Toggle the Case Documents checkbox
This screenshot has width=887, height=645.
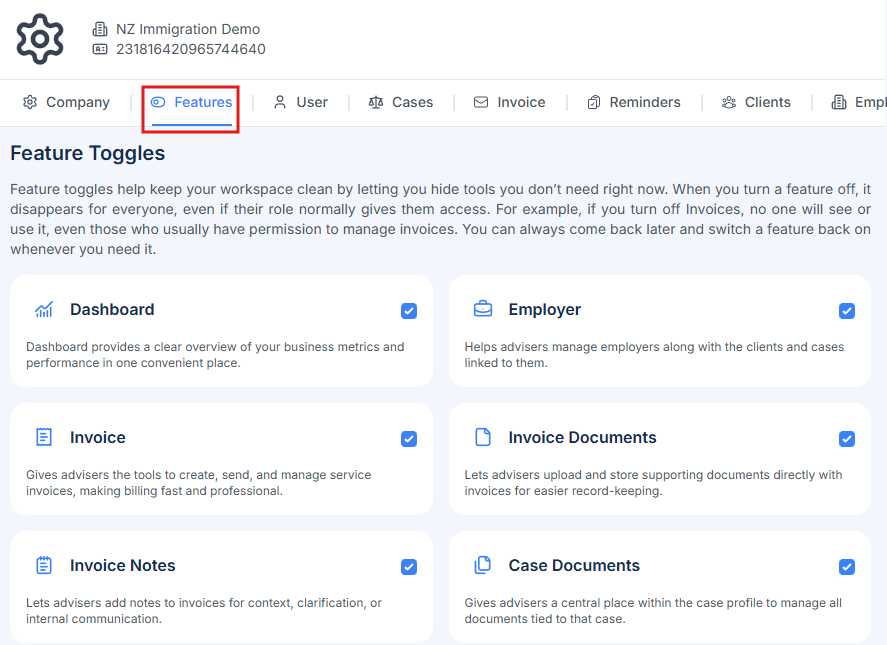(x=847, y=567)
